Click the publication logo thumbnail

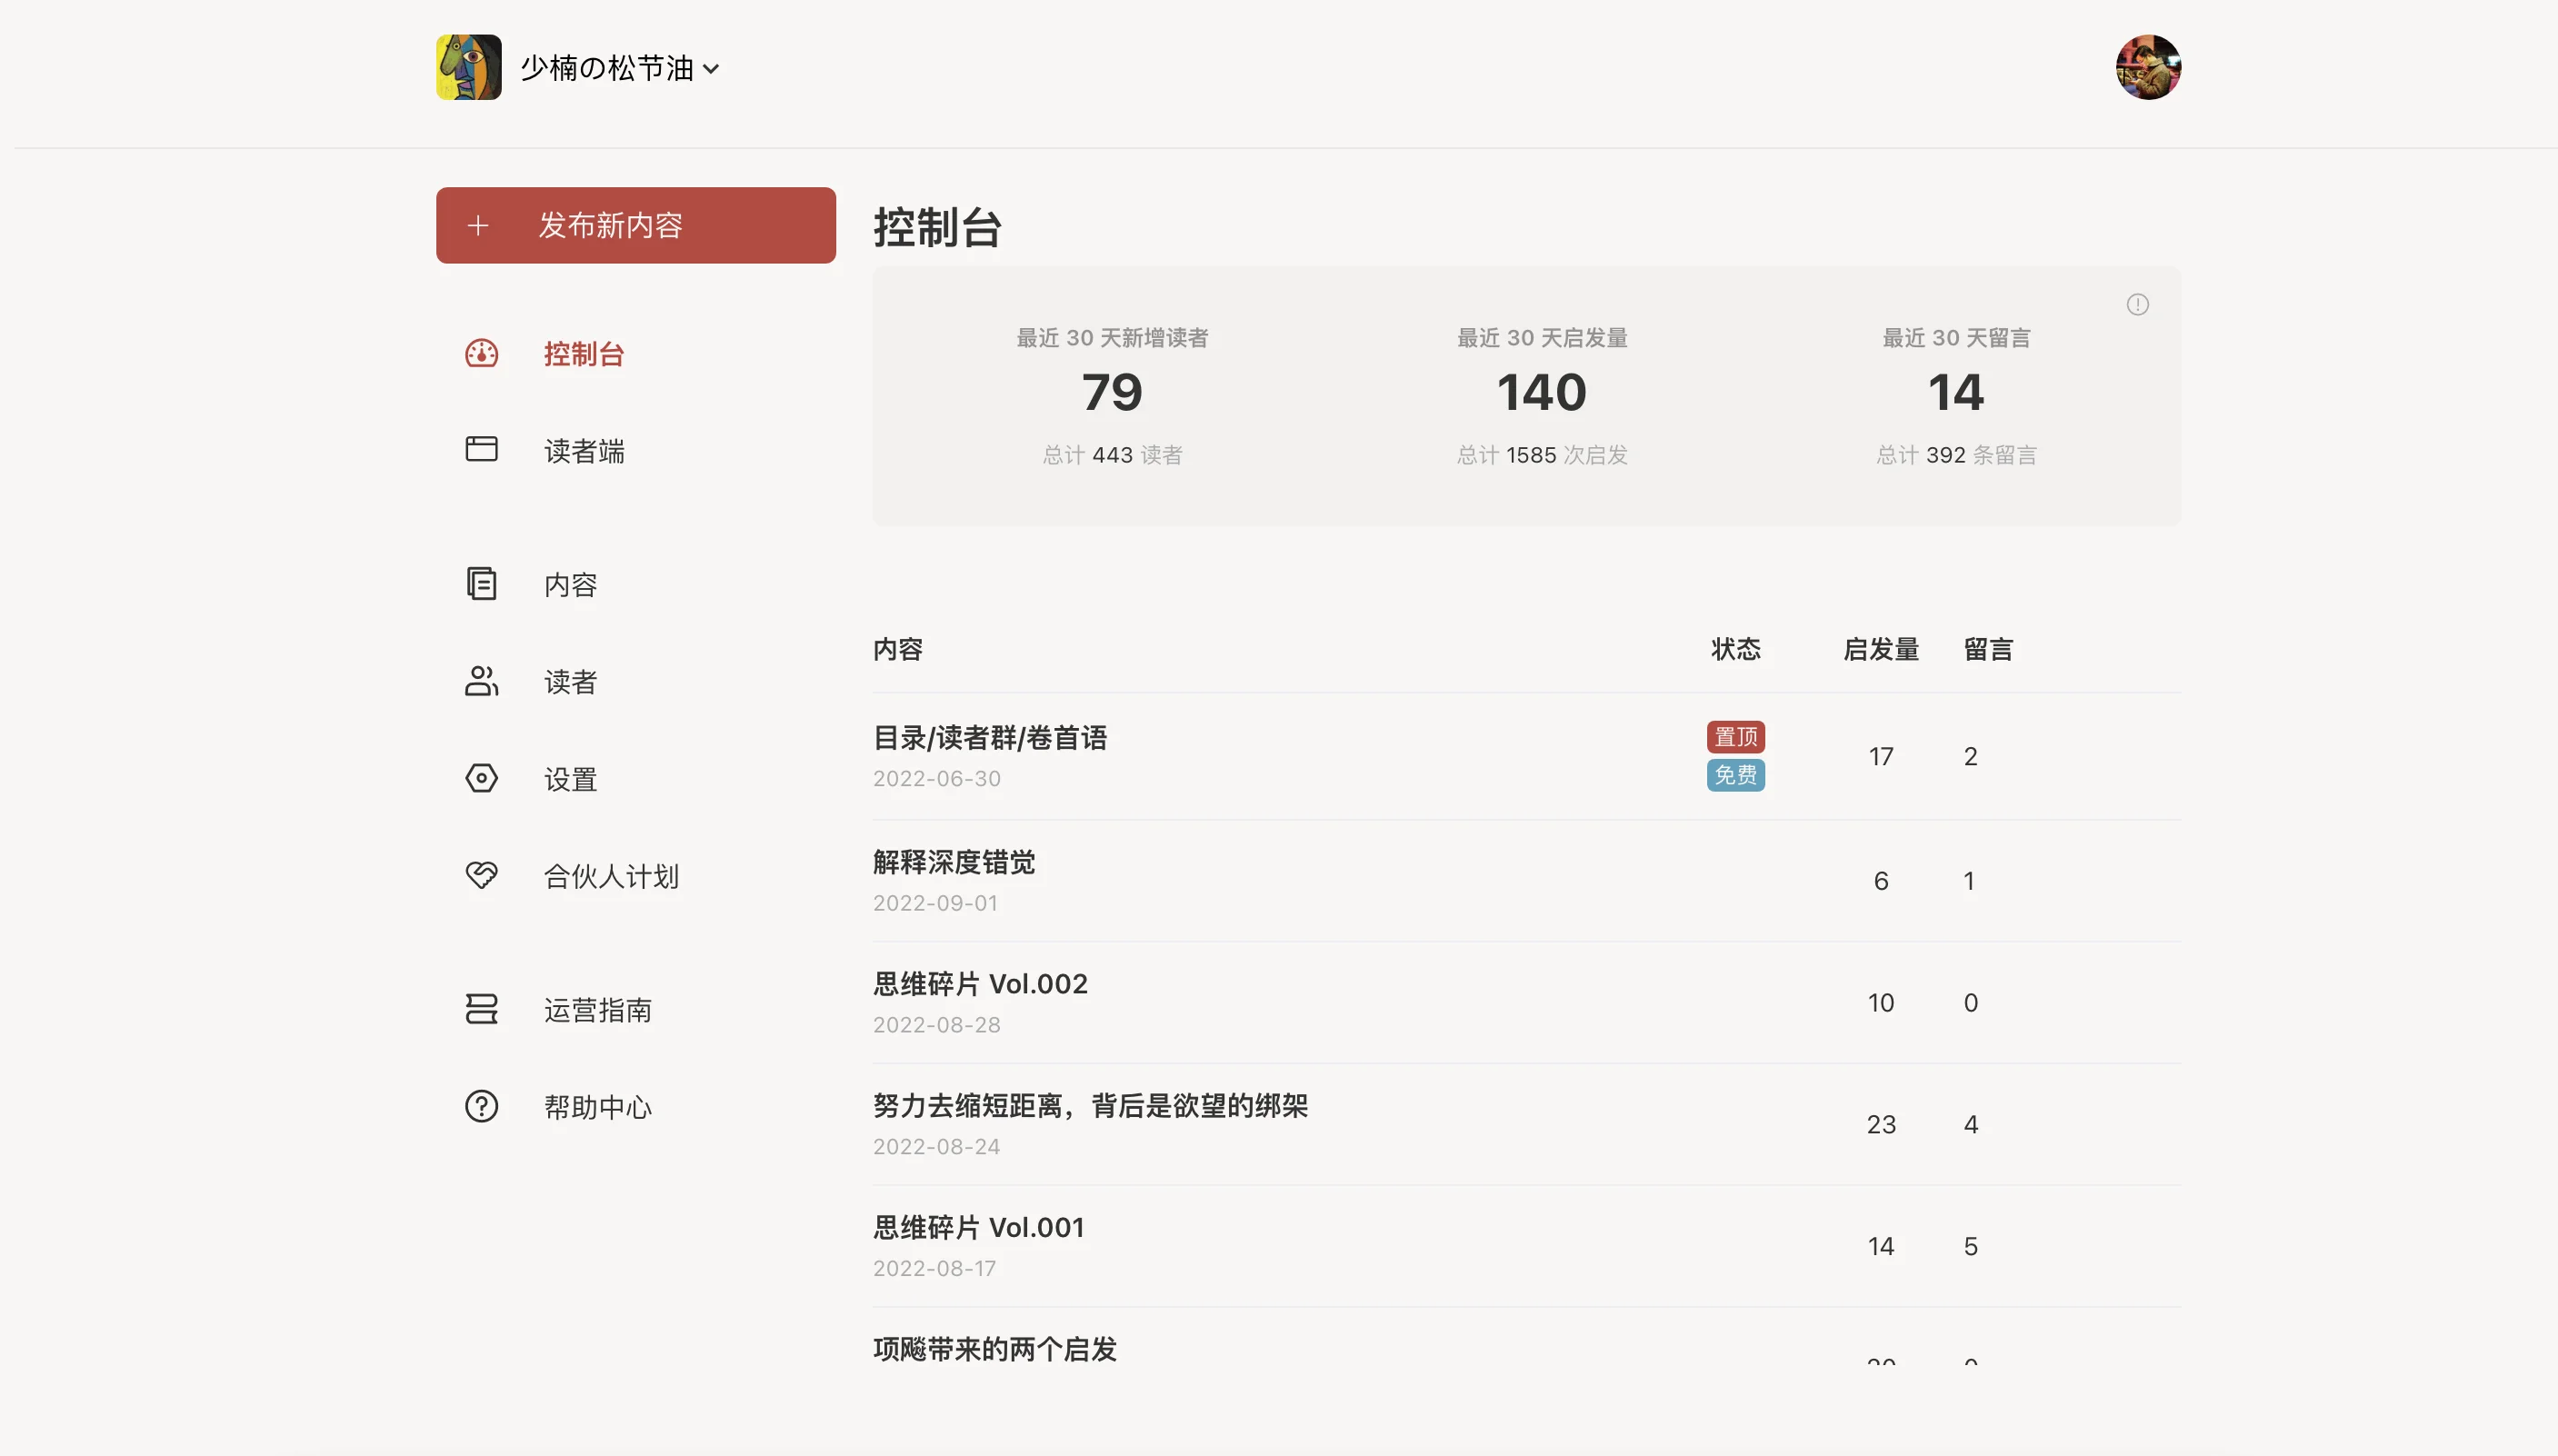(468, 67)
